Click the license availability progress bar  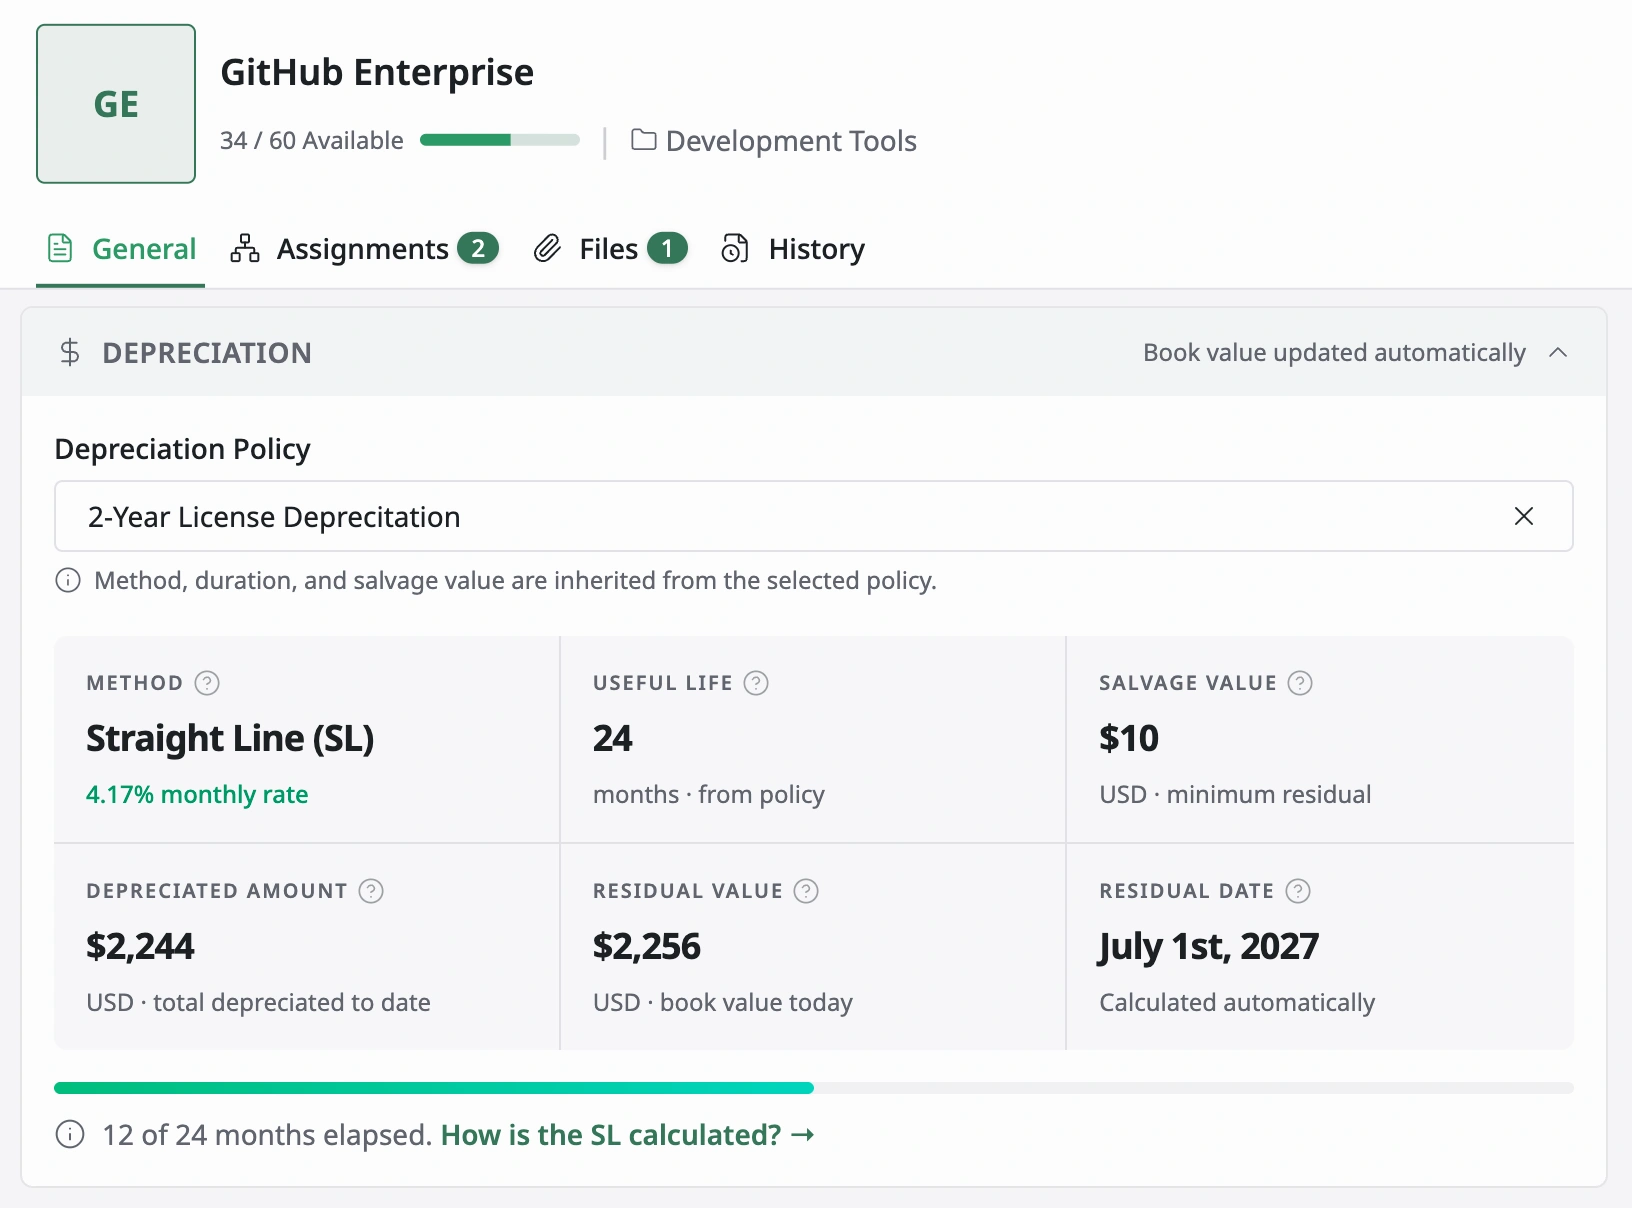[500, 140]
